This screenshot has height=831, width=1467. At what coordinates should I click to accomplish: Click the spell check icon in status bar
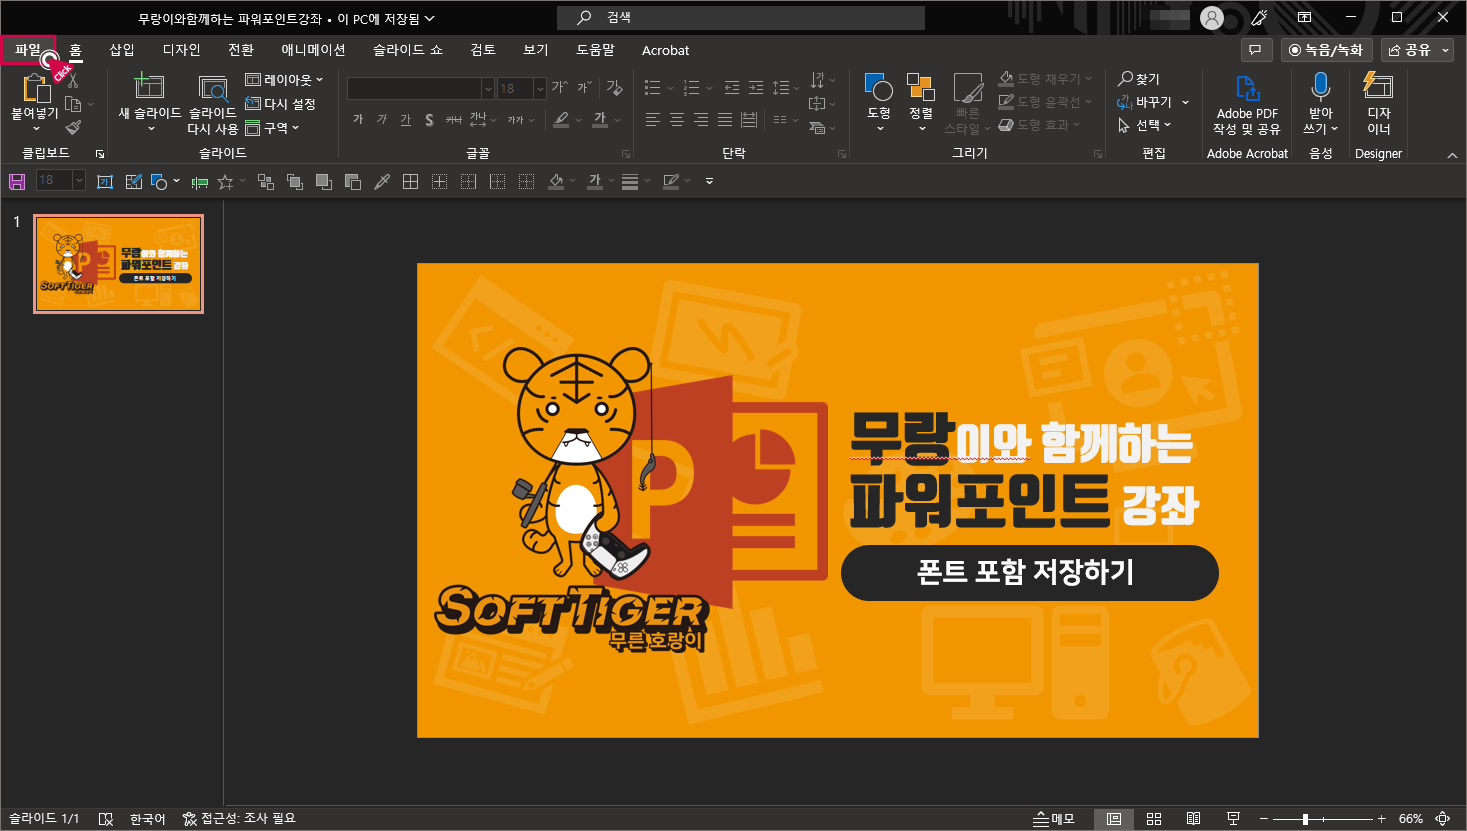pos(106,819)
